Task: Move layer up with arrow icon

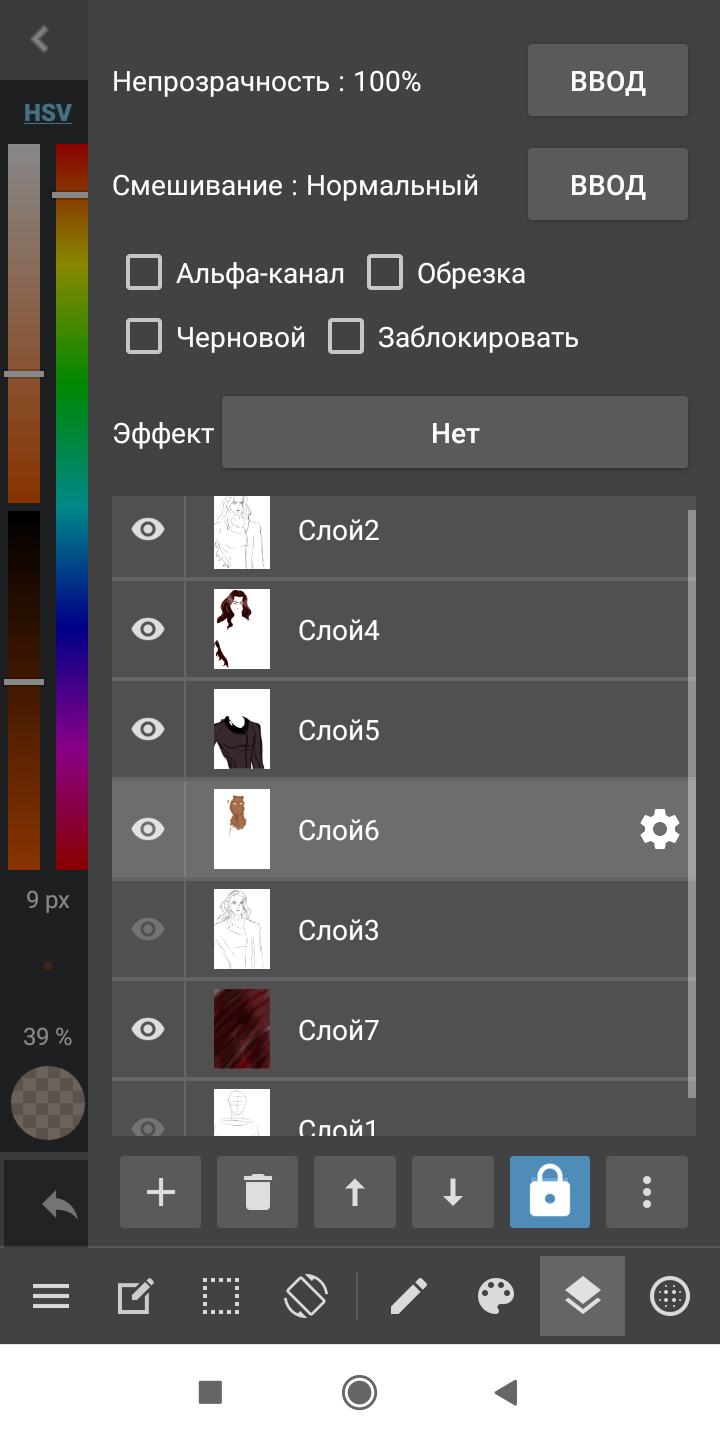Action: pyautogui.click(x=355, y=1191)
